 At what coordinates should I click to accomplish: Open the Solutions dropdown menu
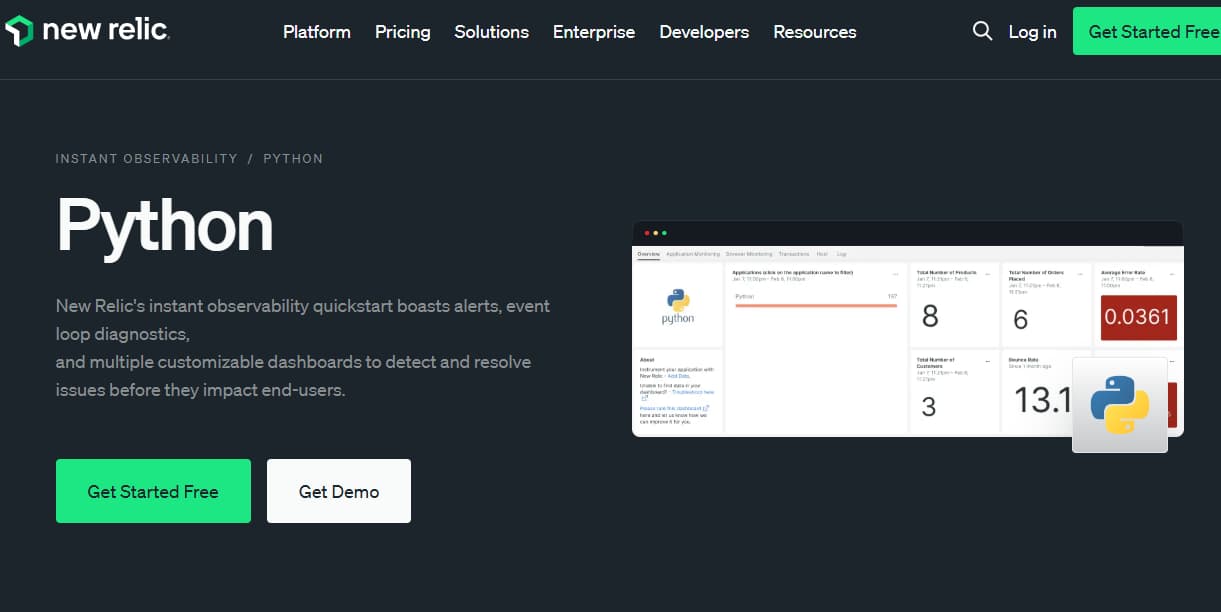point(491,31)
